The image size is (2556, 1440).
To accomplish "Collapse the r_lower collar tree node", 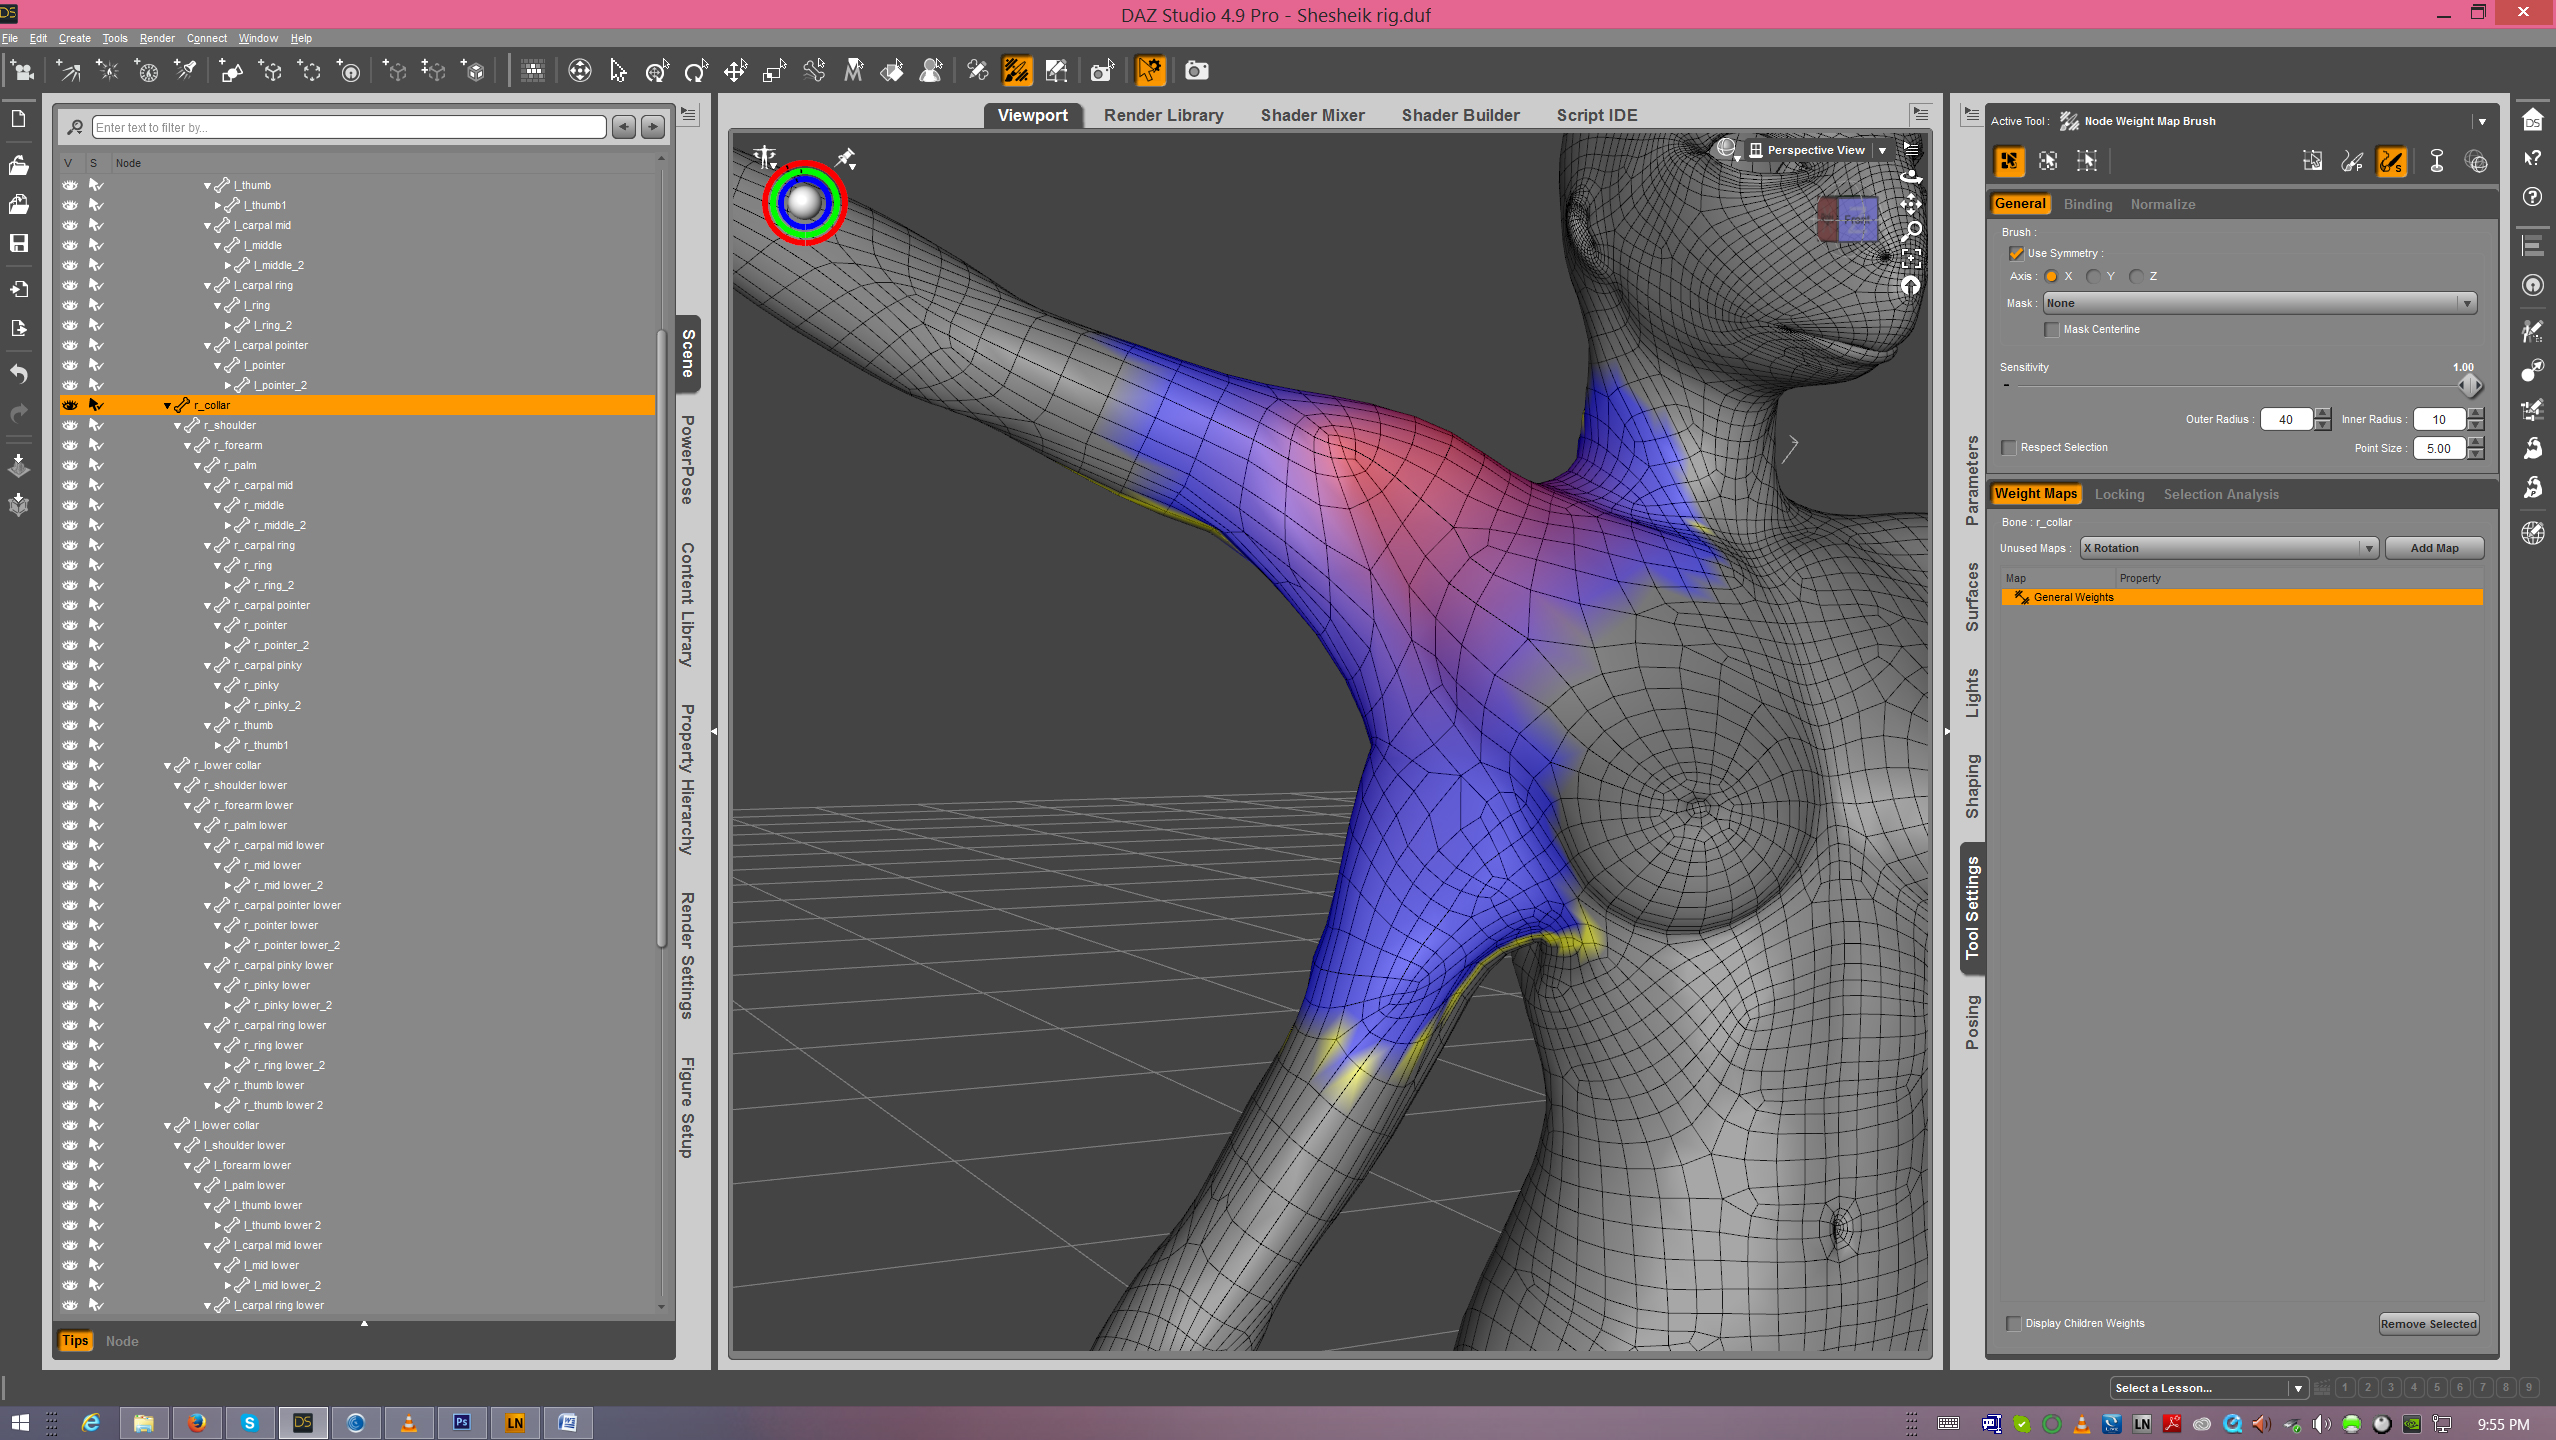I will pyautogui.click(x=167, y=765).
